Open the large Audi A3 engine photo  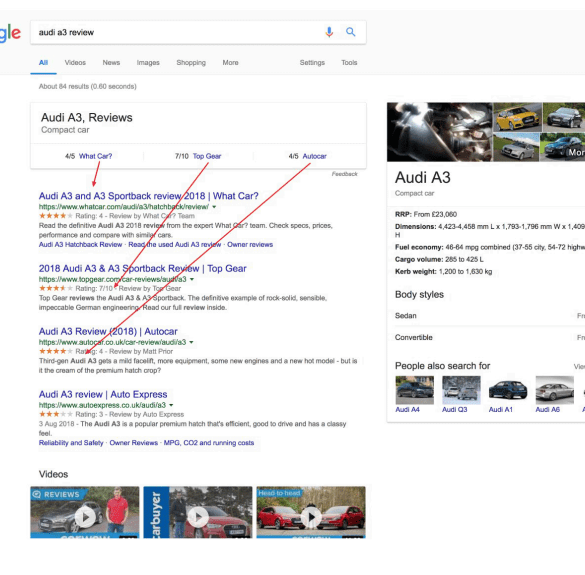click(439, 132)
